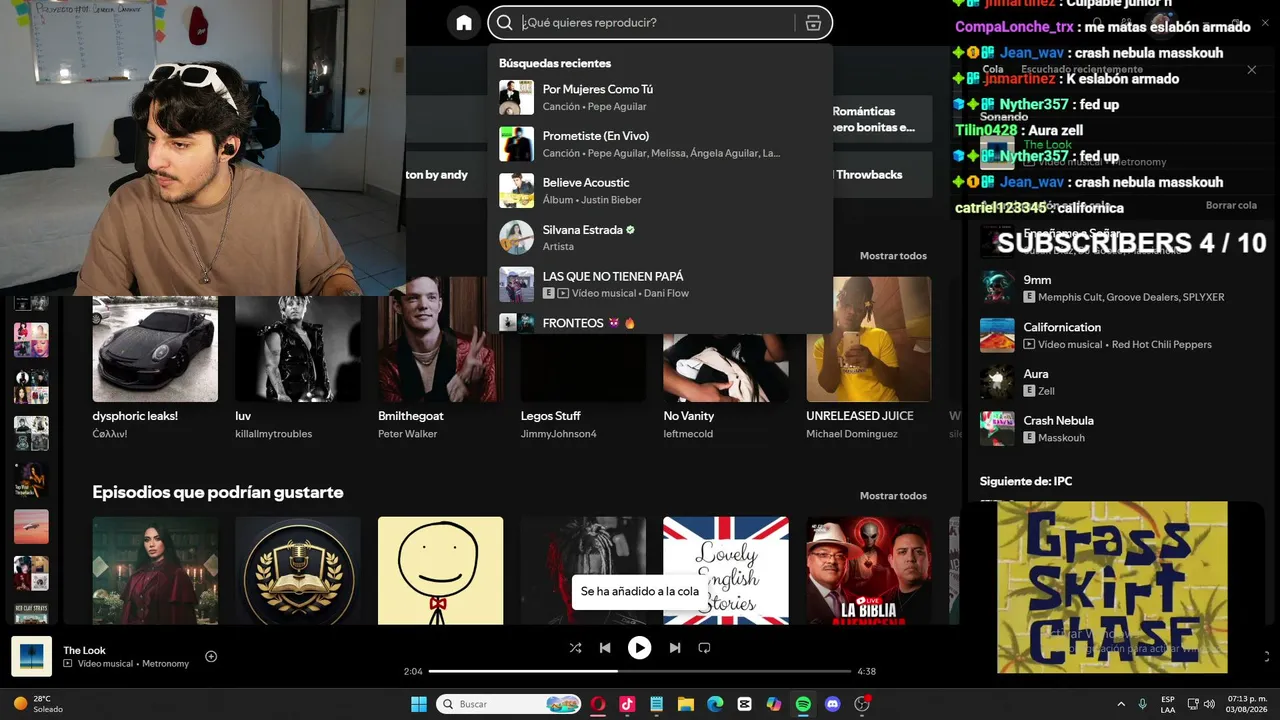Image resolution: width=1280 pixels, height=720 pixels.
Task: Click the 'Legos Stuff' playlist title
Action: (551, 416)
